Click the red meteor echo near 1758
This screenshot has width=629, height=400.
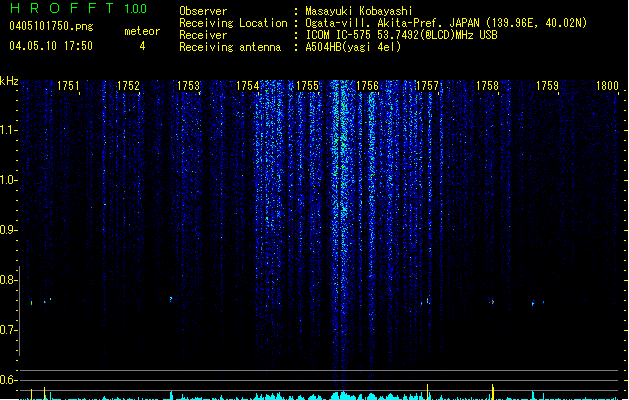492,302
